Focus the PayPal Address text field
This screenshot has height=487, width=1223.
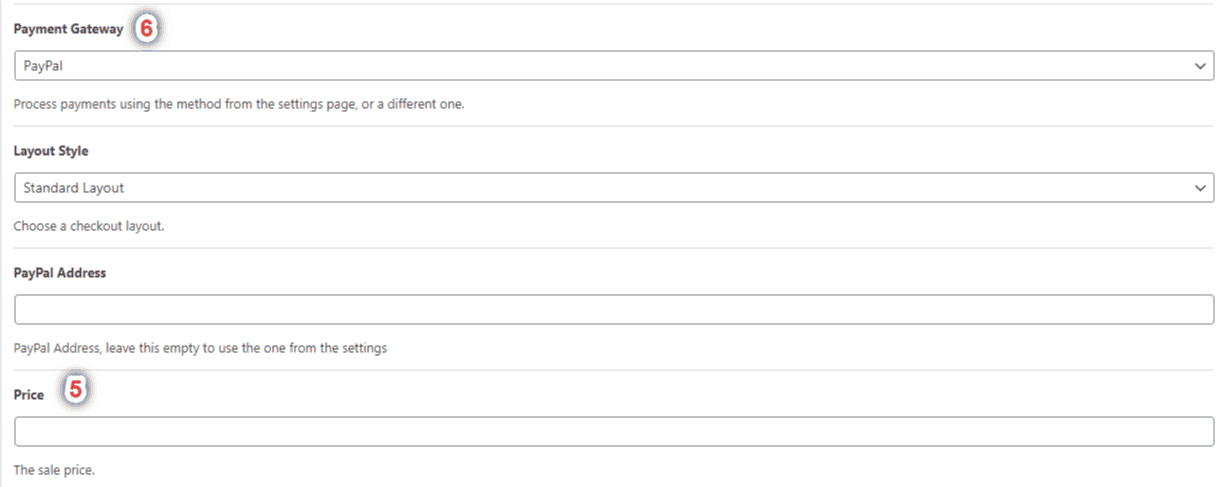coord(614,310)
